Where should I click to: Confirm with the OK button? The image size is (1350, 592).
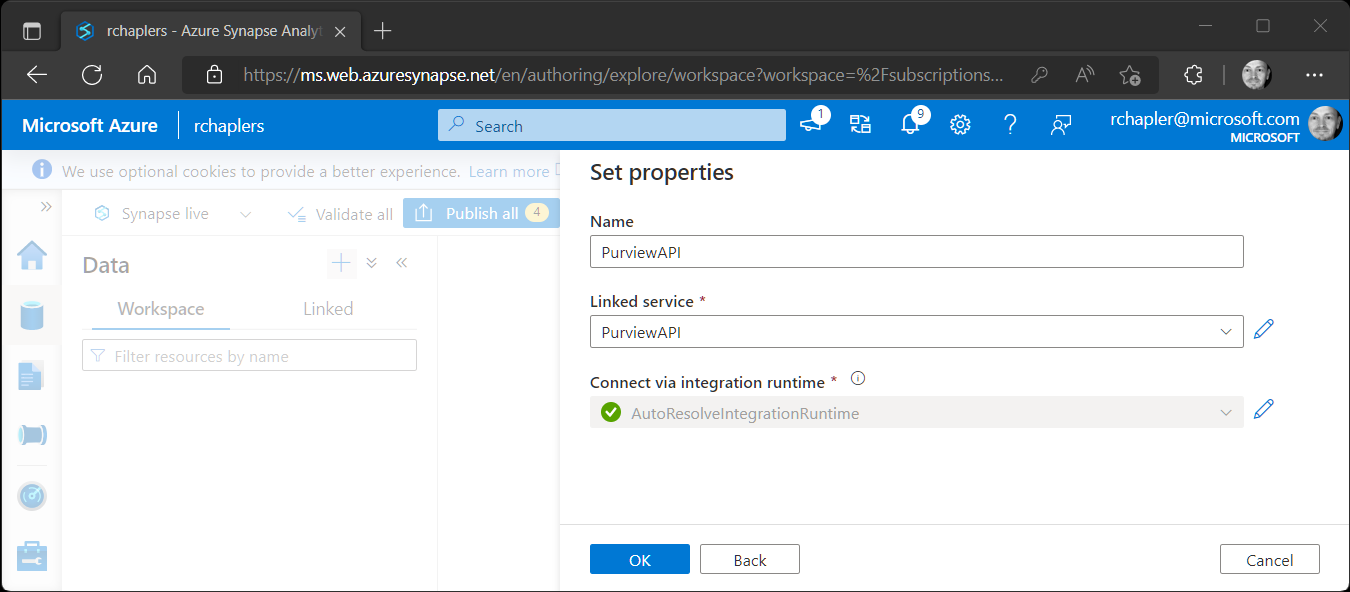[x=640, y=560]
